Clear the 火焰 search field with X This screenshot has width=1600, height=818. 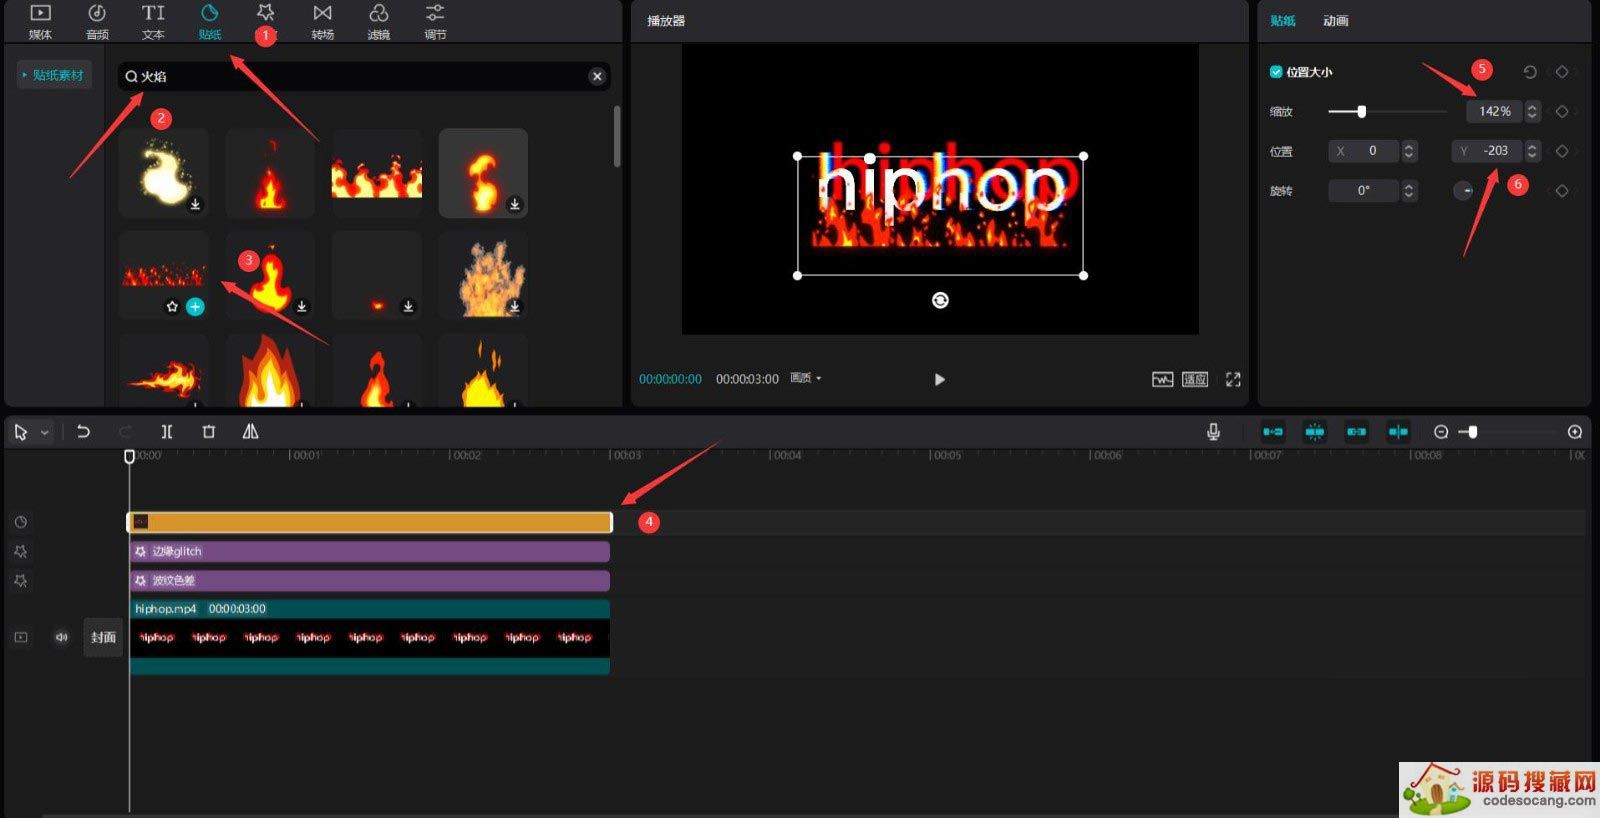pos(597,76)
